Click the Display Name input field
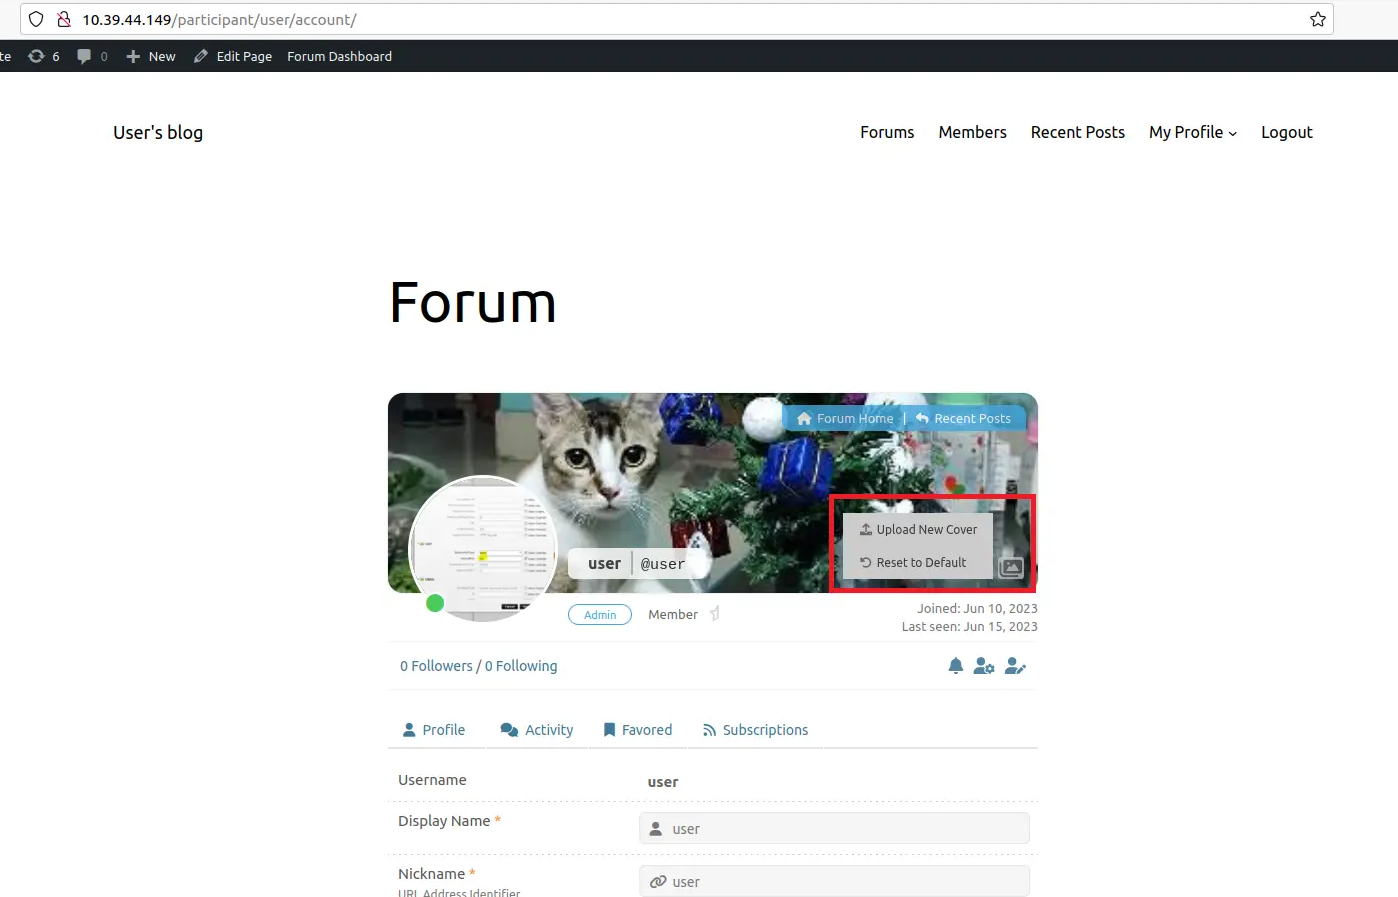Screen dimensions: 1398x897 834,828
